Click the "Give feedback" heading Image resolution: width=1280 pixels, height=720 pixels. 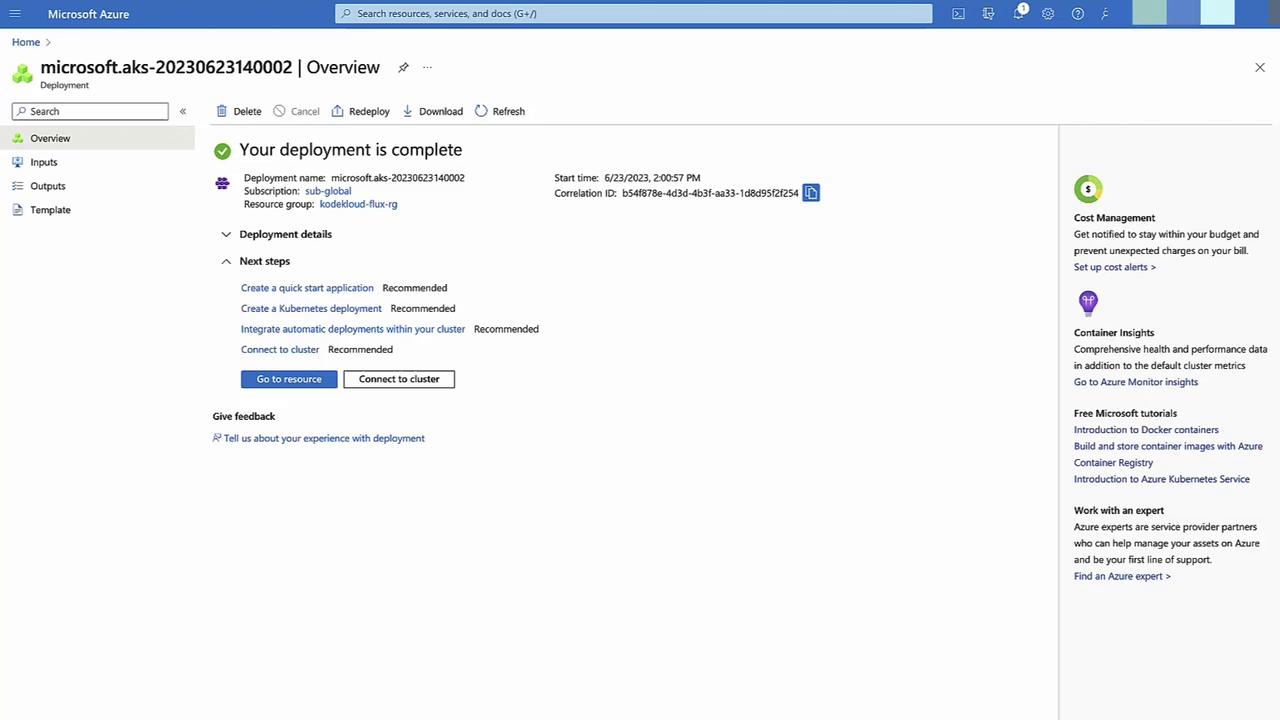point(244,416)
